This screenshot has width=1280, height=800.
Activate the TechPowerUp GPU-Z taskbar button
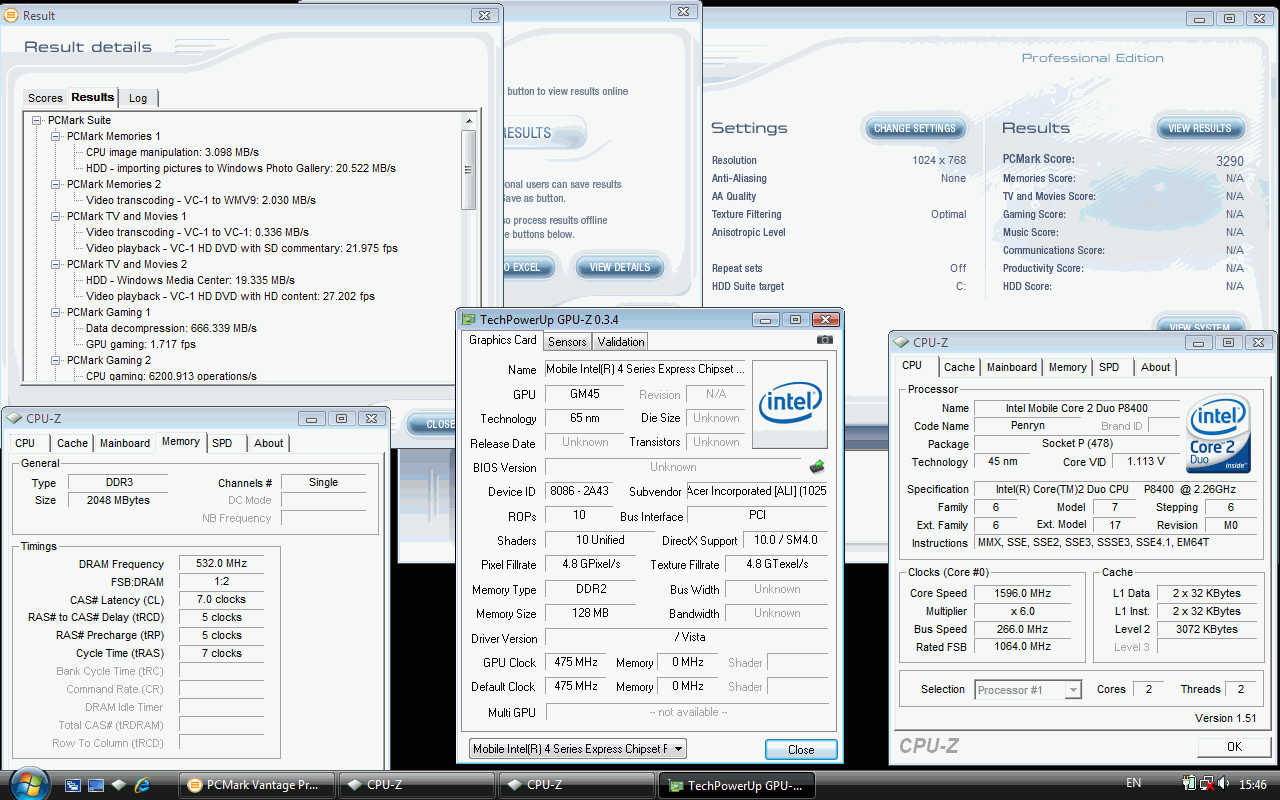(738, 786)
